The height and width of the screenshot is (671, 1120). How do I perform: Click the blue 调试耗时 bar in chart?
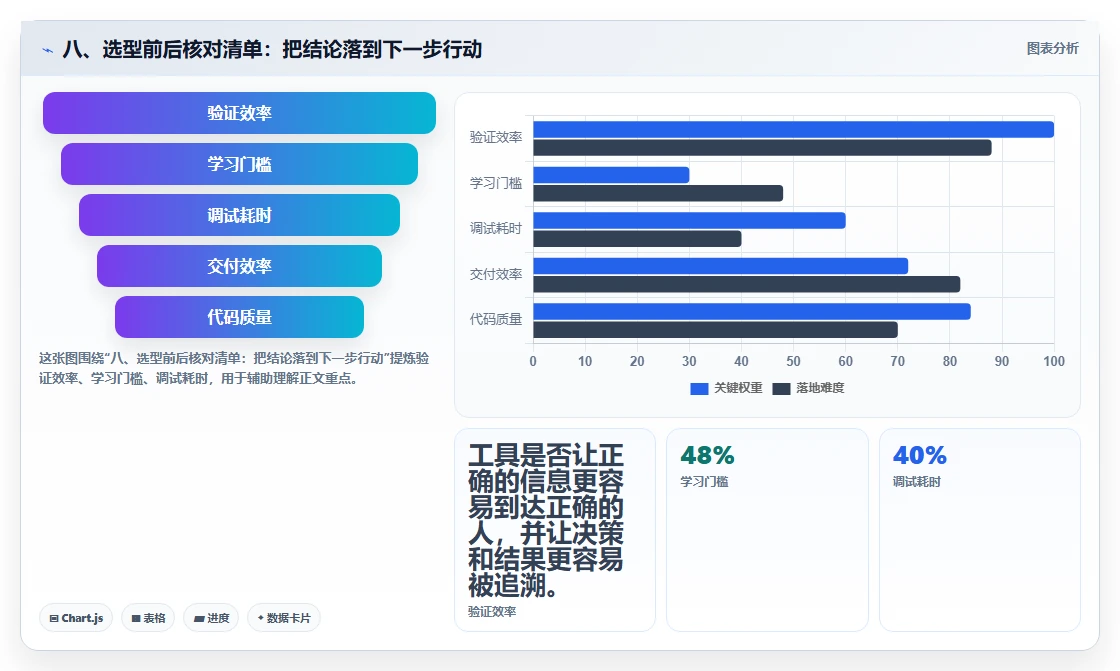[689, 220]
